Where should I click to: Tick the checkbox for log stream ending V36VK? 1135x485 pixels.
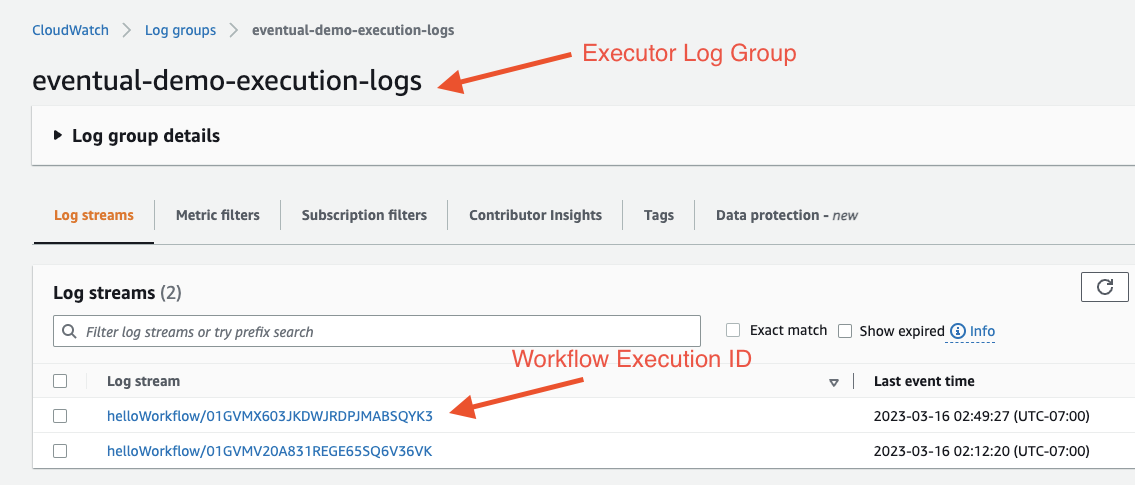pos(60,451)
